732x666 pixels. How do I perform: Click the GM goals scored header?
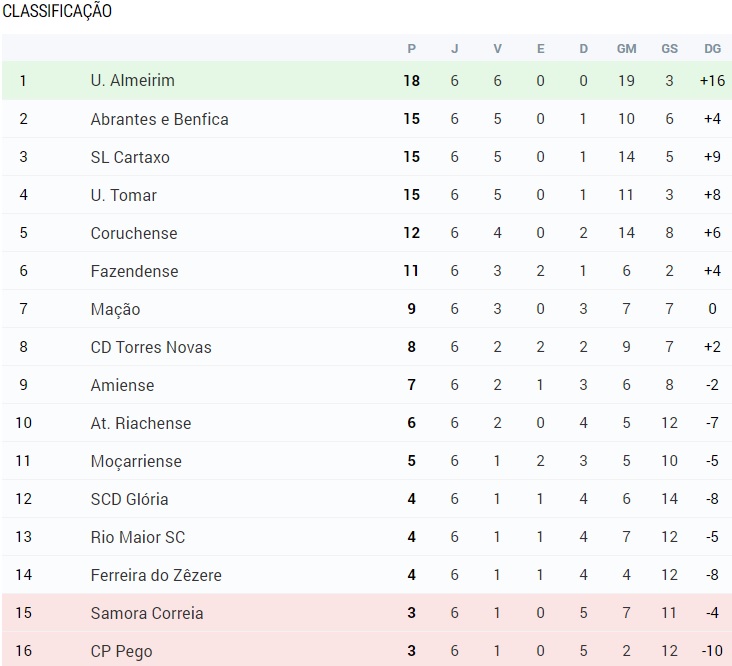click(626, 49)
